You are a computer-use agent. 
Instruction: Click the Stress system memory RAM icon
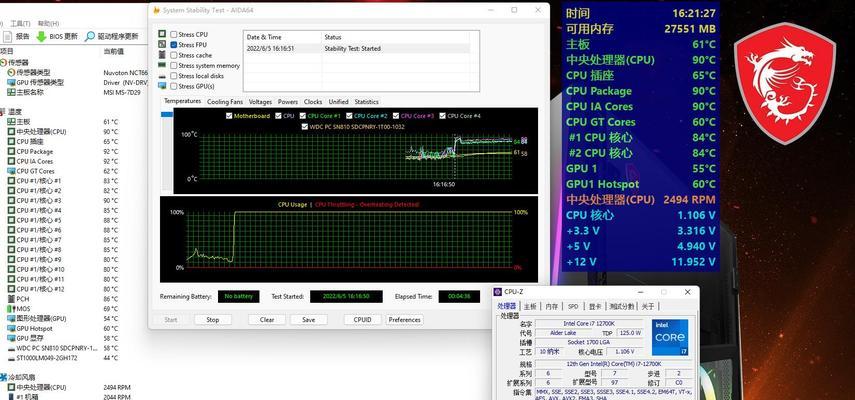pyautogui.click(x=162, y=65)
